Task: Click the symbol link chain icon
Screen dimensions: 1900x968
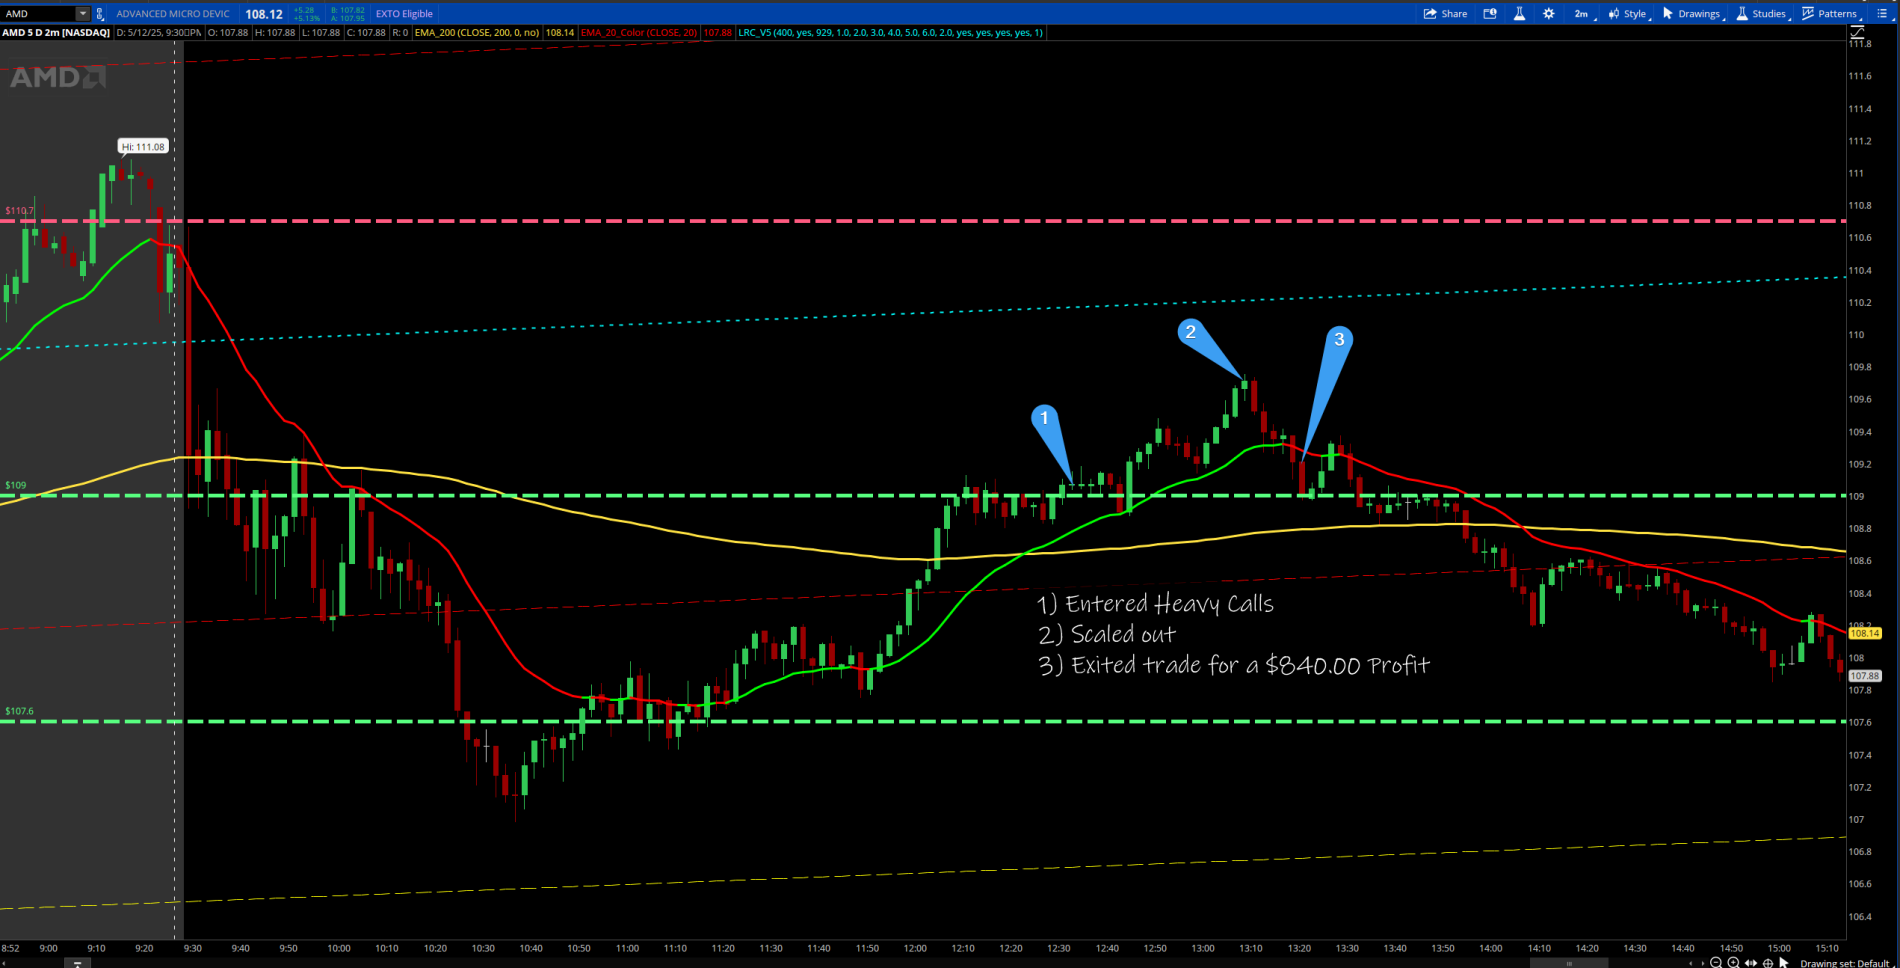Action: tap(99, 14)
